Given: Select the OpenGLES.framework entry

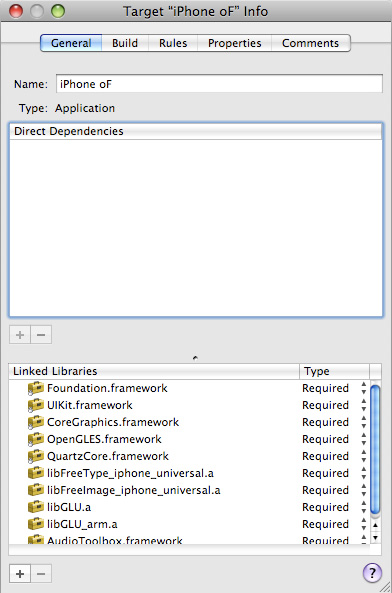Looking at the screenshot, I should [189, 439].
